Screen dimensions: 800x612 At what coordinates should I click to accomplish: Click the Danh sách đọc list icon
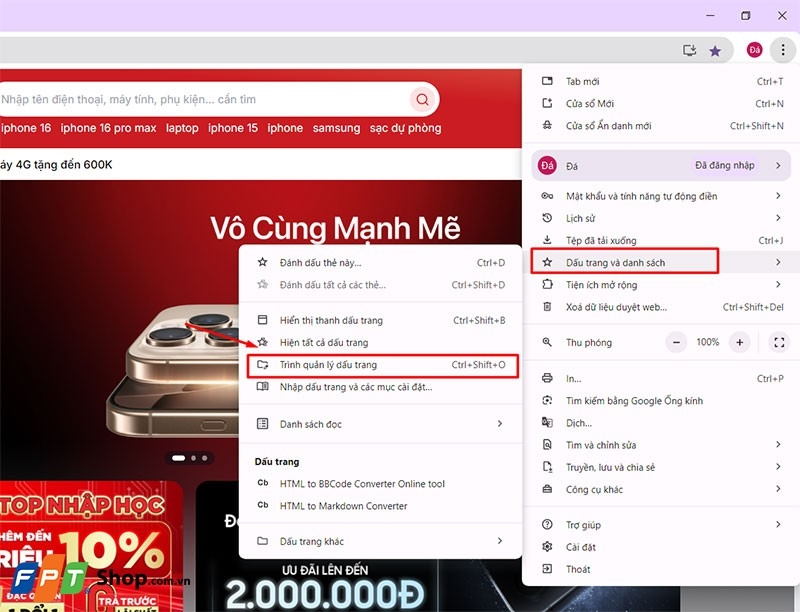click(x=262, y=424)
